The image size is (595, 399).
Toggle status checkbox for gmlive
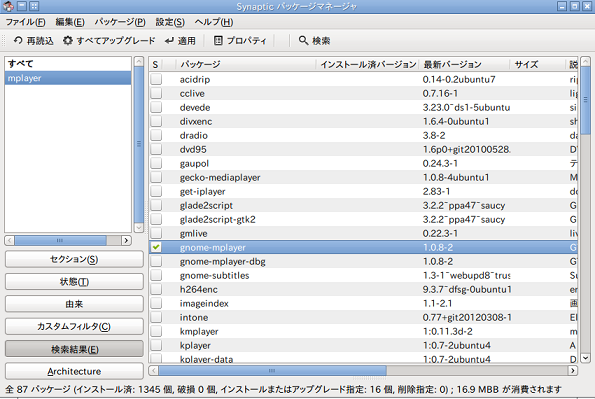click(x=156, y=233)
